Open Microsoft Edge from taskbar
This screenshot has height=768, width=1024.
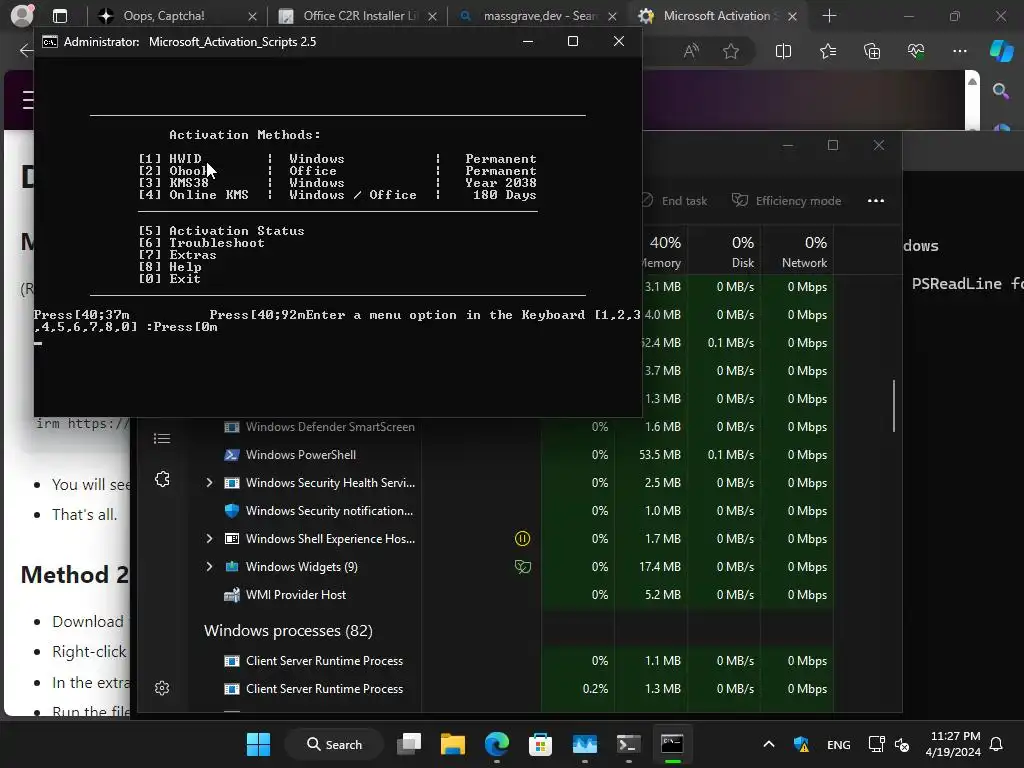(497, 744)
